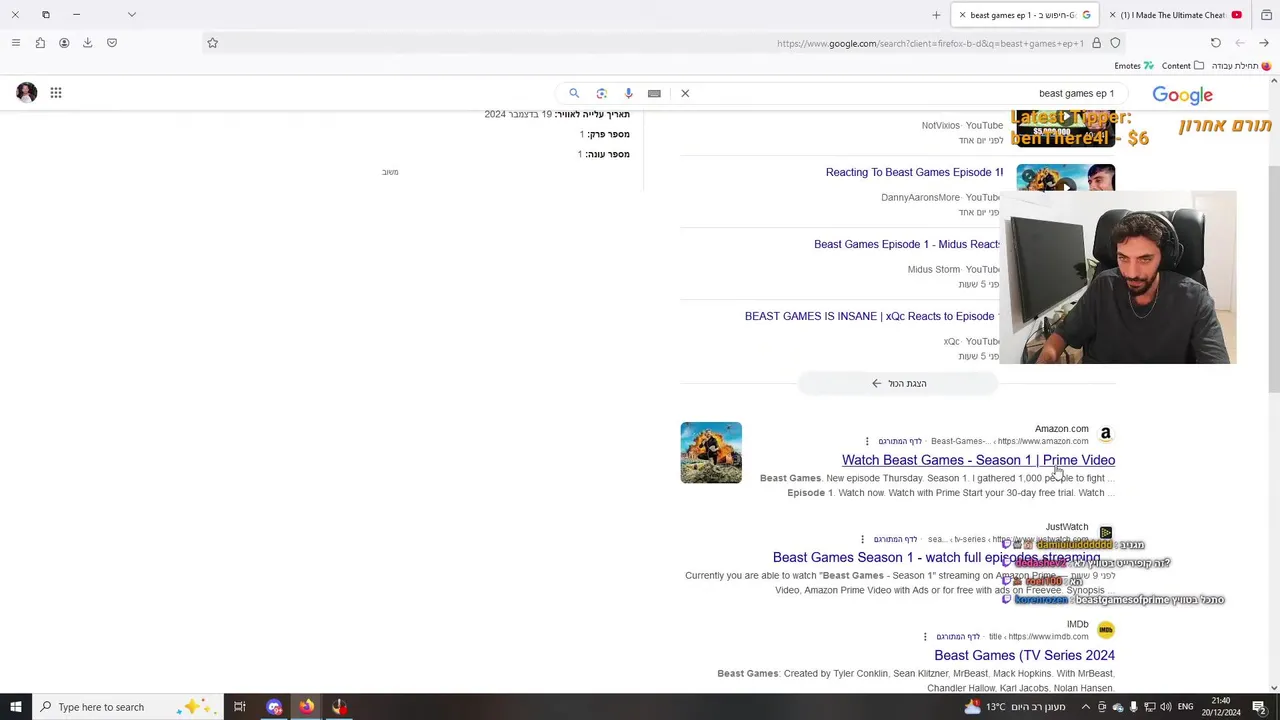
Task: Open the Google apps grid icon
Action: point(56,93)
